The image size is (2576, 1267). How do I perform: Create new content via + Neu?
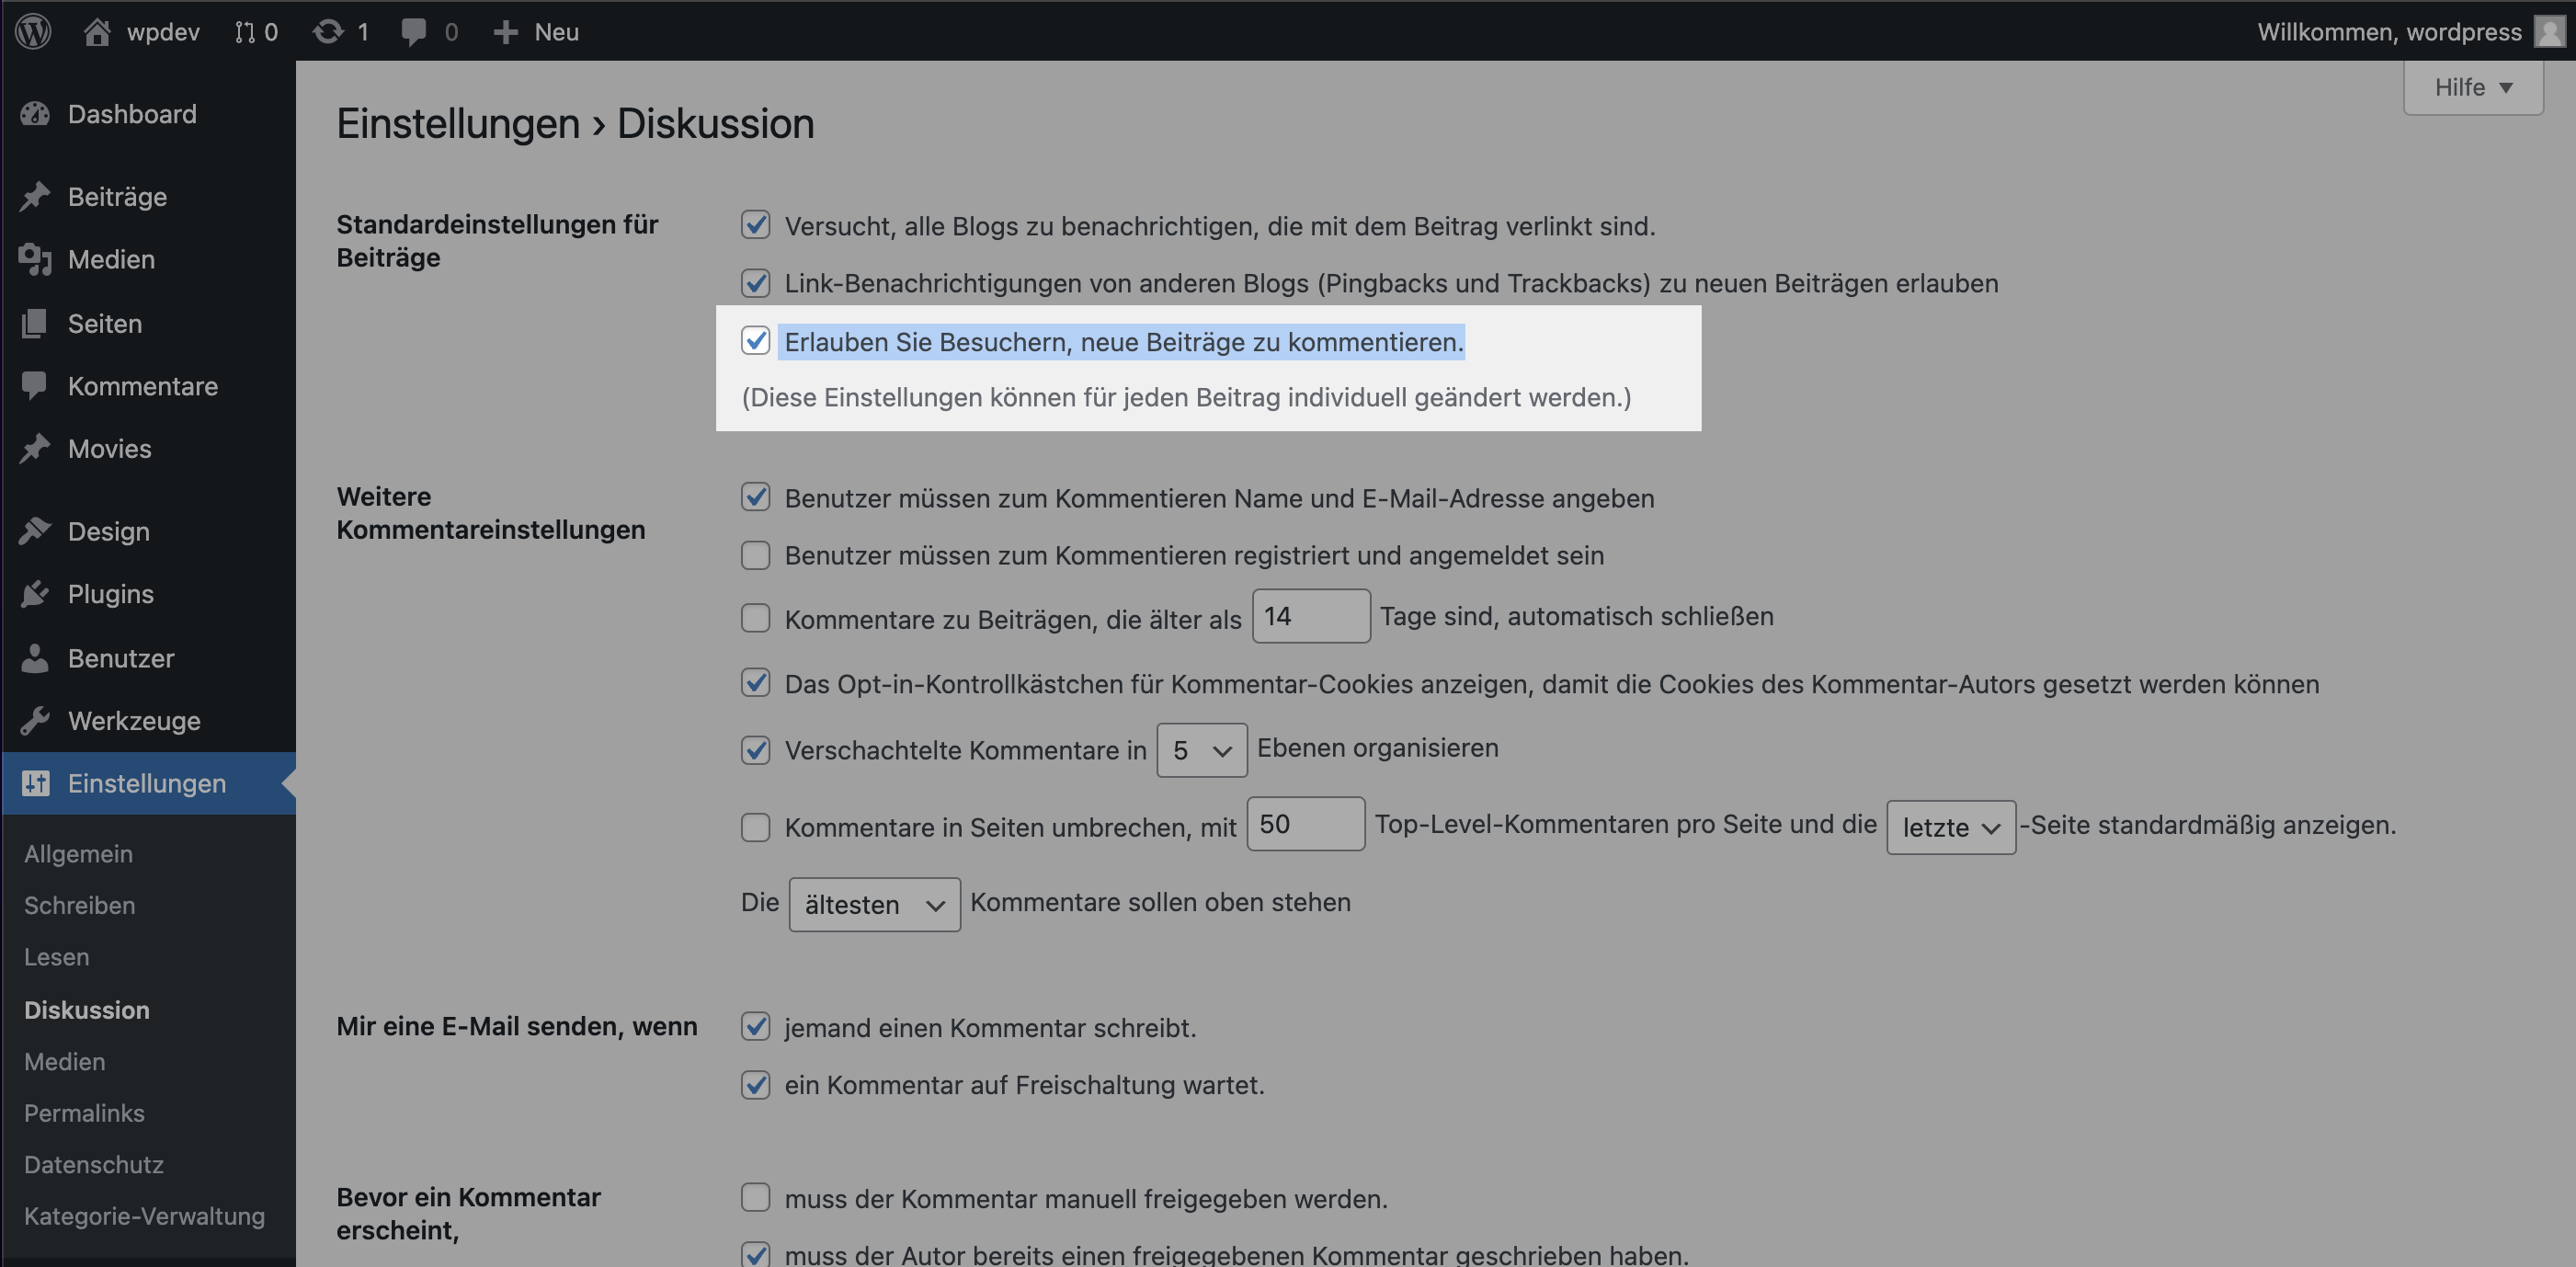coord(535,31)
